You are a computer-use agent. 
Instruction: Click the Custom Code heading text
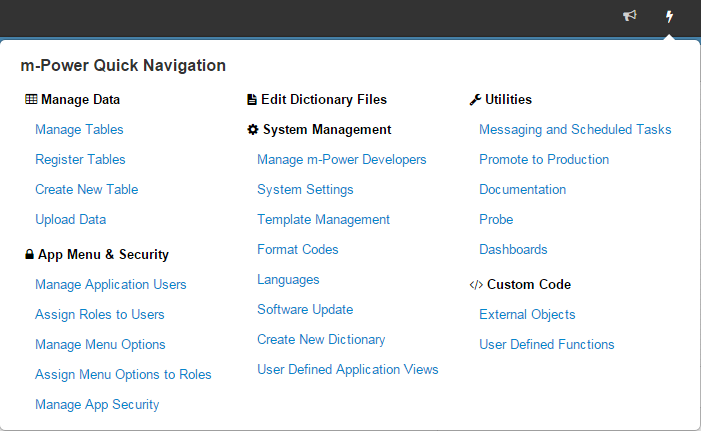(529, 284)
